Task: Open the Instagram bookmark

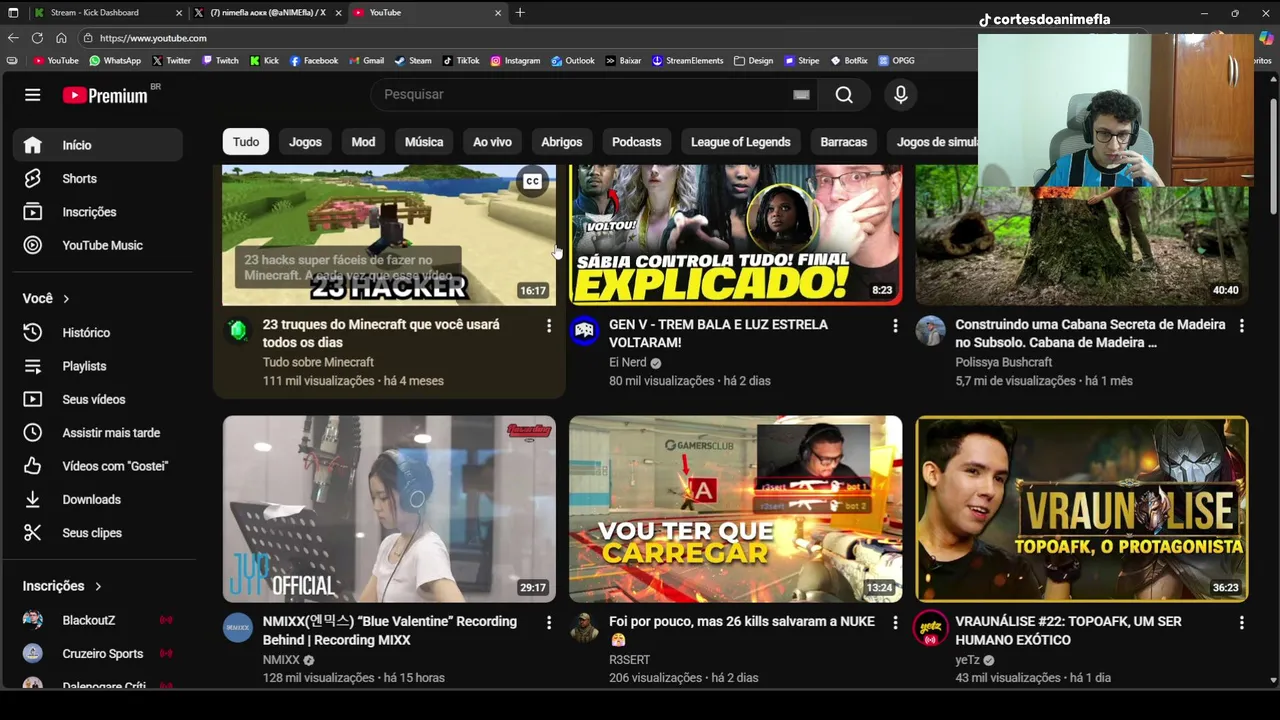Action: click(x=515, y=60)
